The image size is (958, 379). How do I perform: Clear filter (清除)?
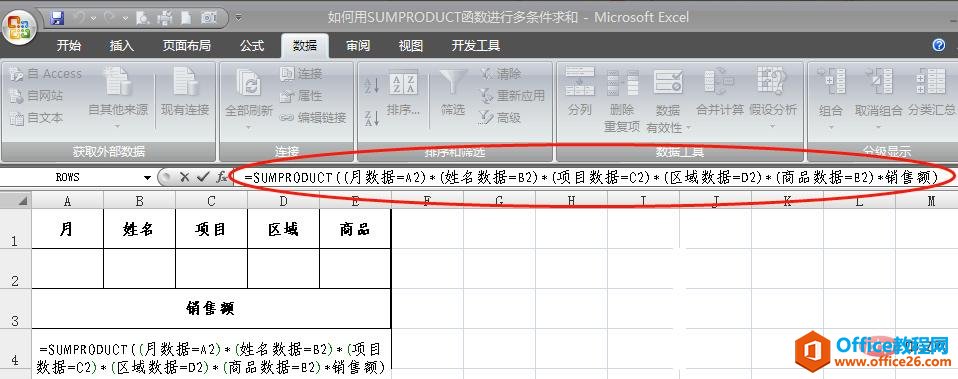[500, 73]
